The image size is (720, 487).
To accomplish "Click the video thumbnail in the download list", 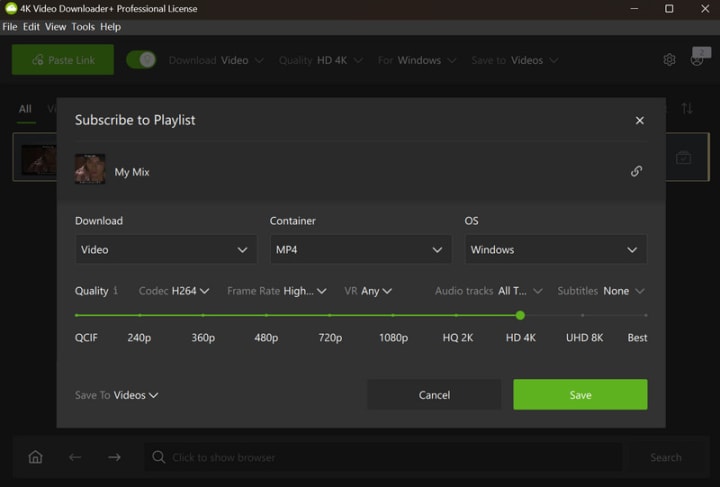I will [x=39, y=160].
